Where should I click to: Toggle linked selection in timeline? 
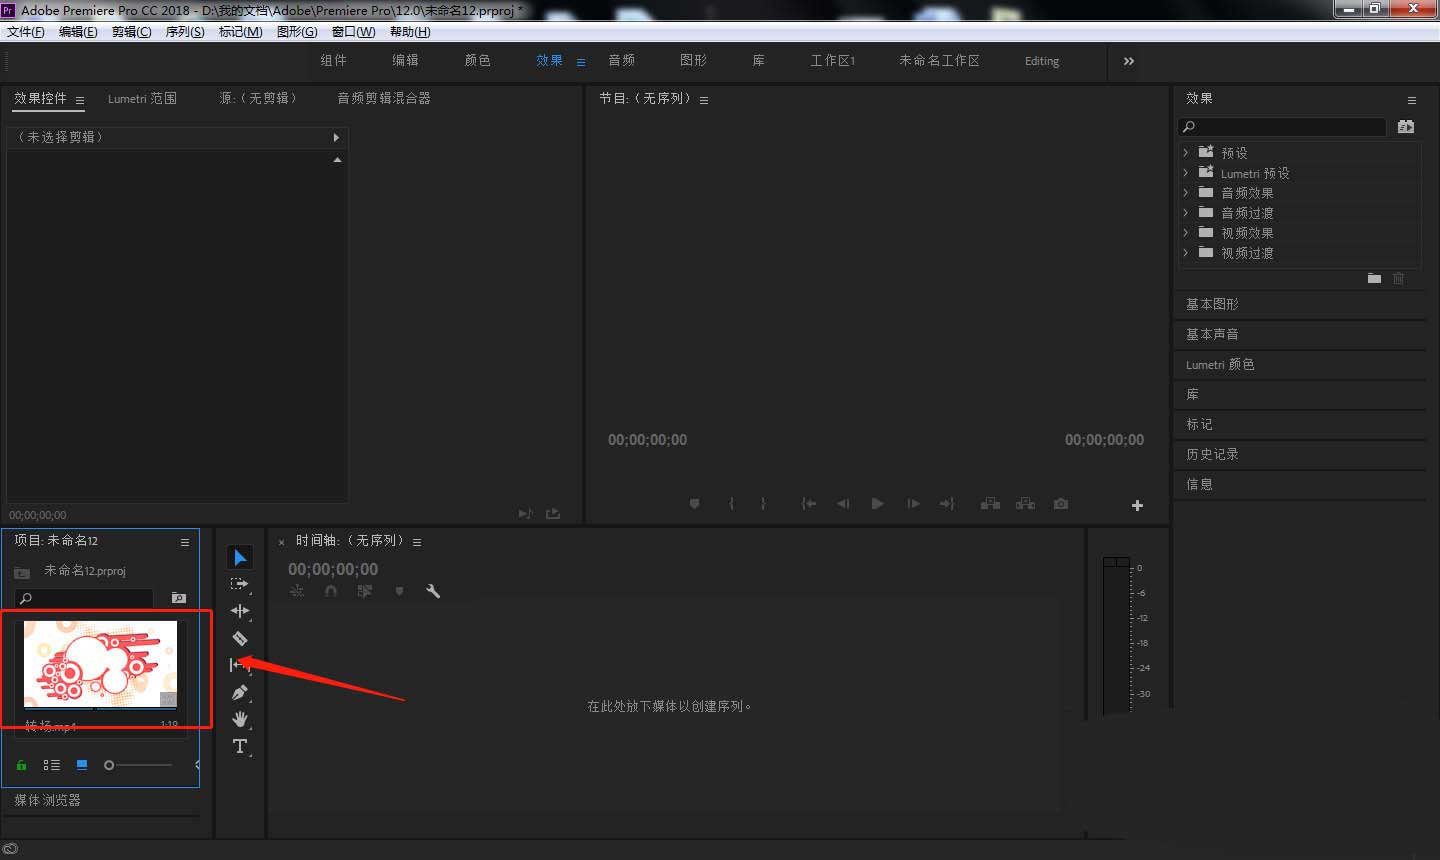[365, 591]
